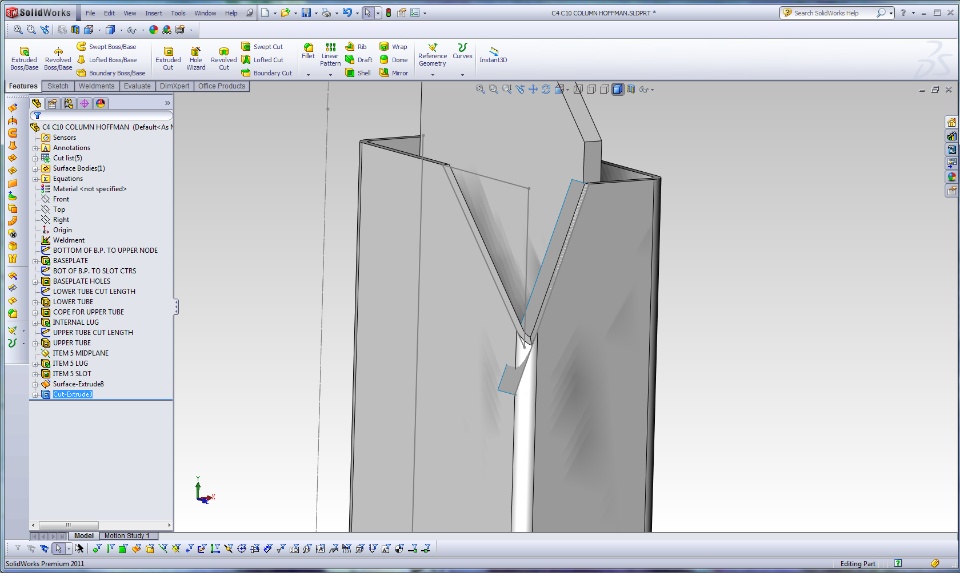Viewport: 960px width, 573px height.
Task: Select the Shell tool
Action: [358, 73]
